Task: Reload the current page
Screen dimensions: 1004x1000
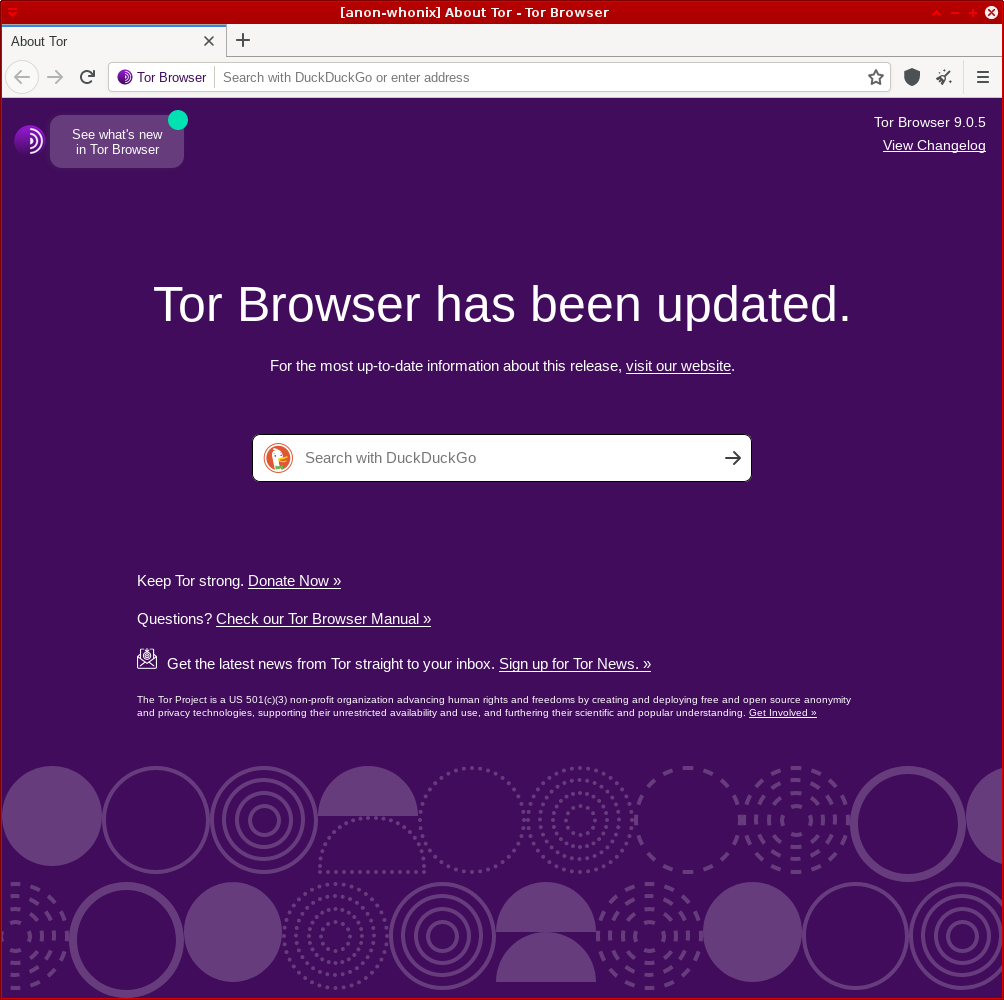Action: pyautogui.click(x=88, y=77)
